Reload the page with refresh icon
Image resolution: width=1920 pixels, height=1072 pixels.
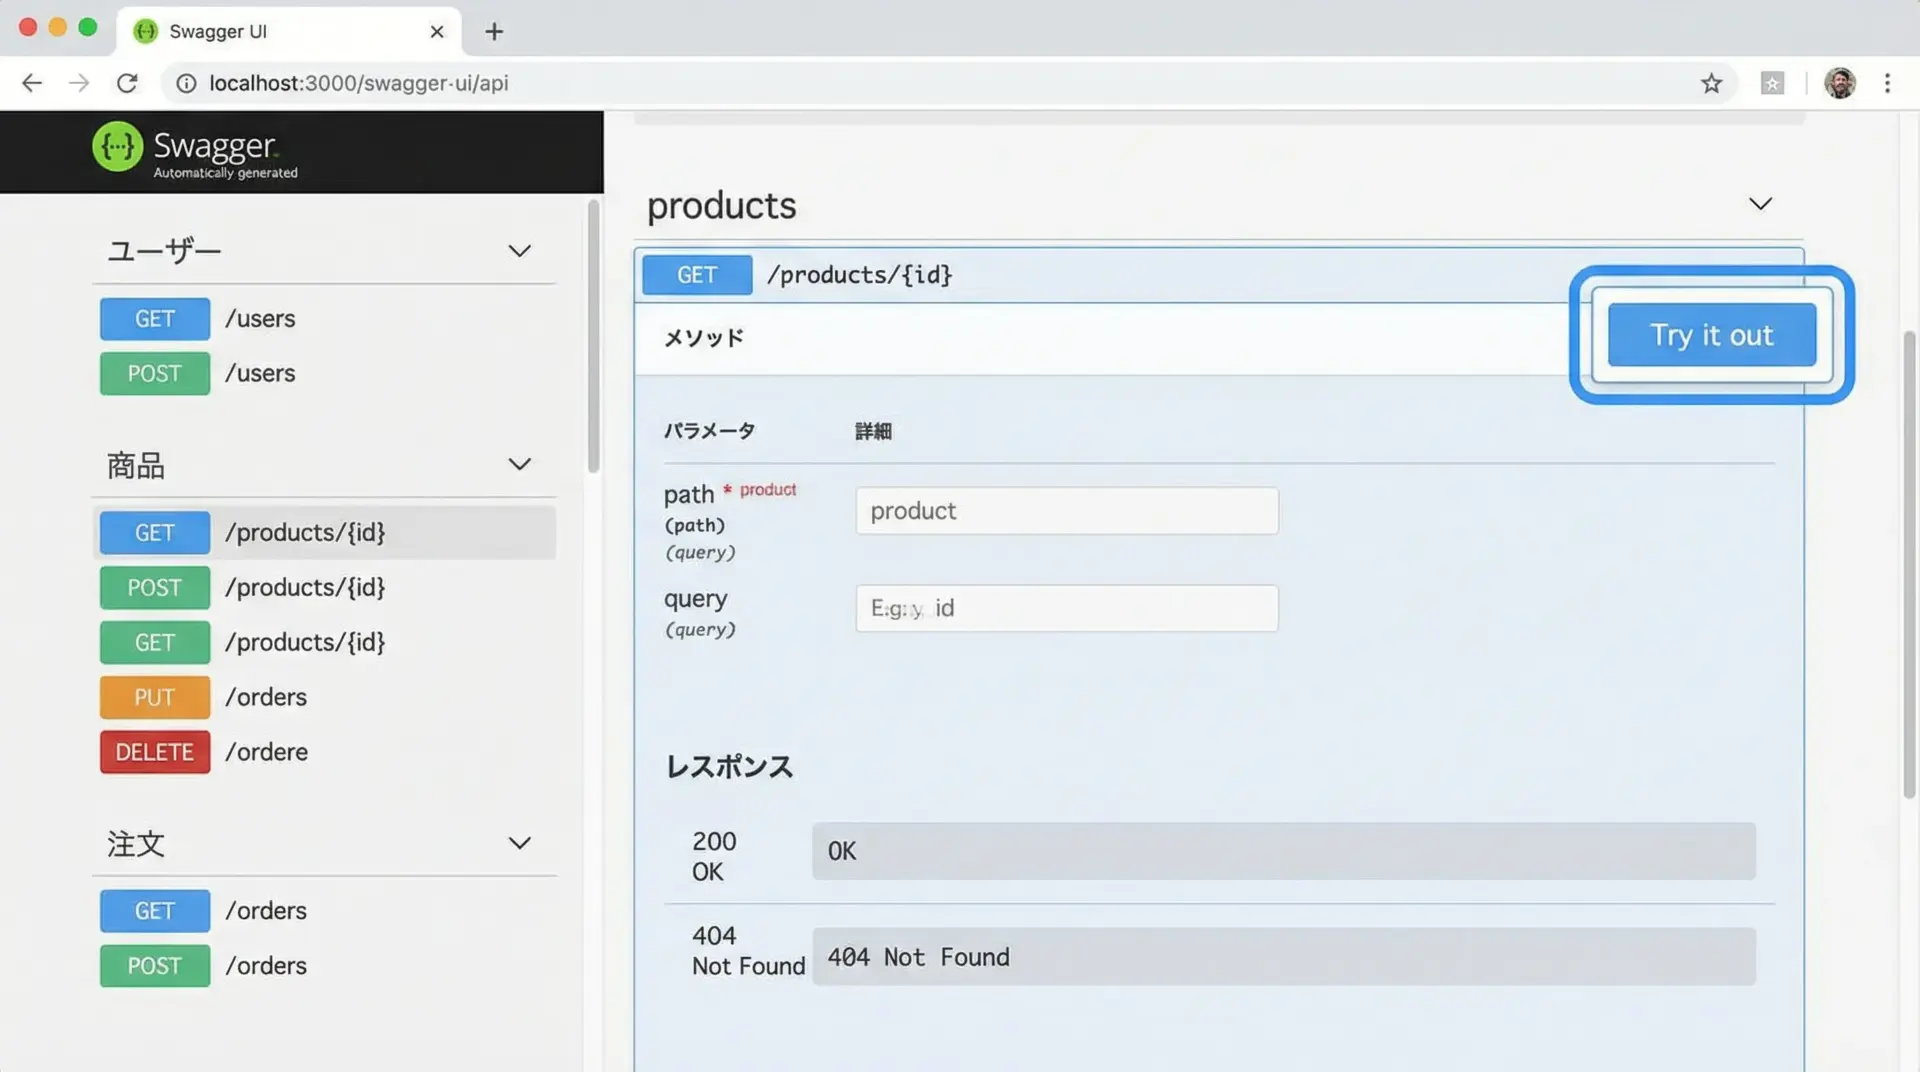127,83
